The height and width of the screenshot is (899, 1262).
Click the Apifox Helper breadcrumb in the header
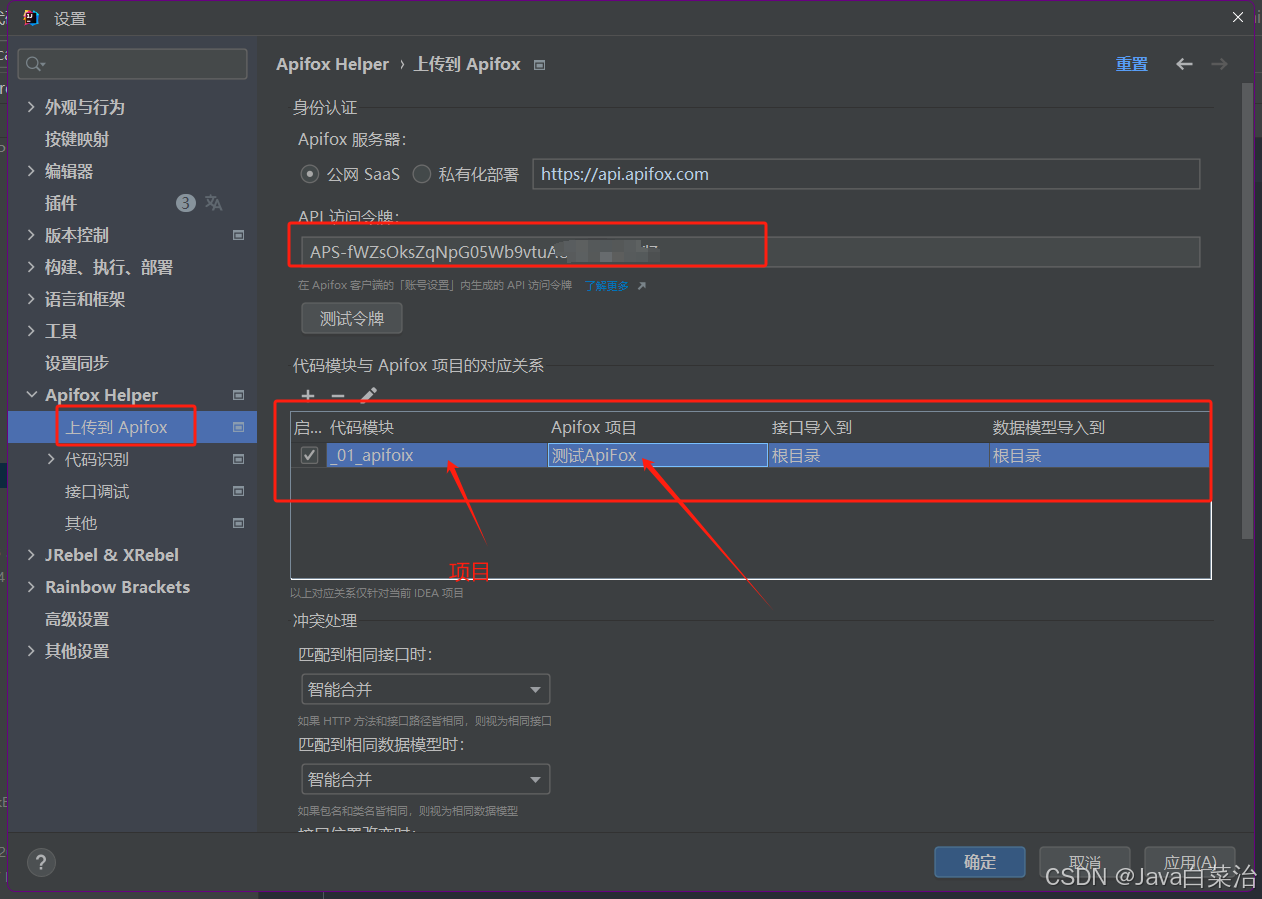(x=333, y=64)
